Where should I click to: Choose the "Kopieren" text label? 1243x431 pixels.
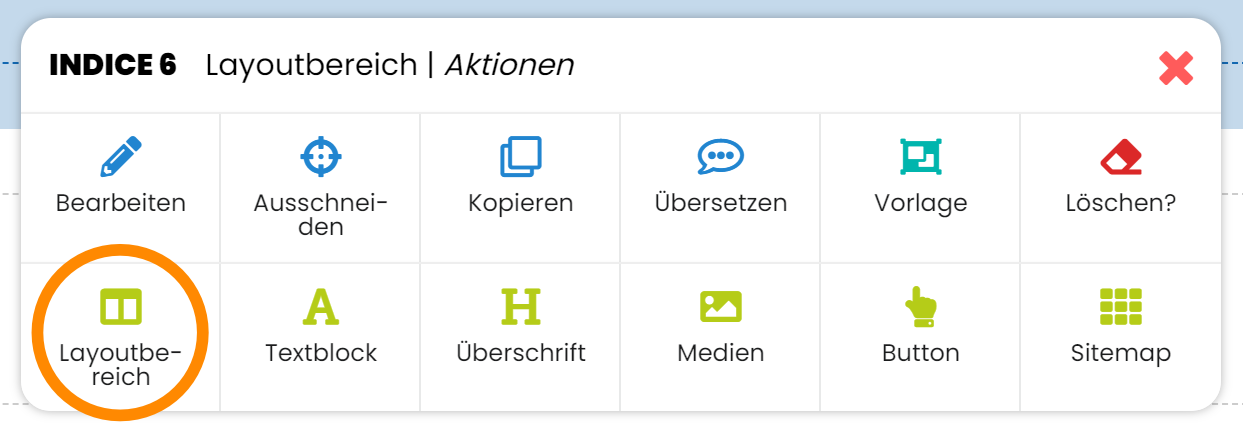521,203
